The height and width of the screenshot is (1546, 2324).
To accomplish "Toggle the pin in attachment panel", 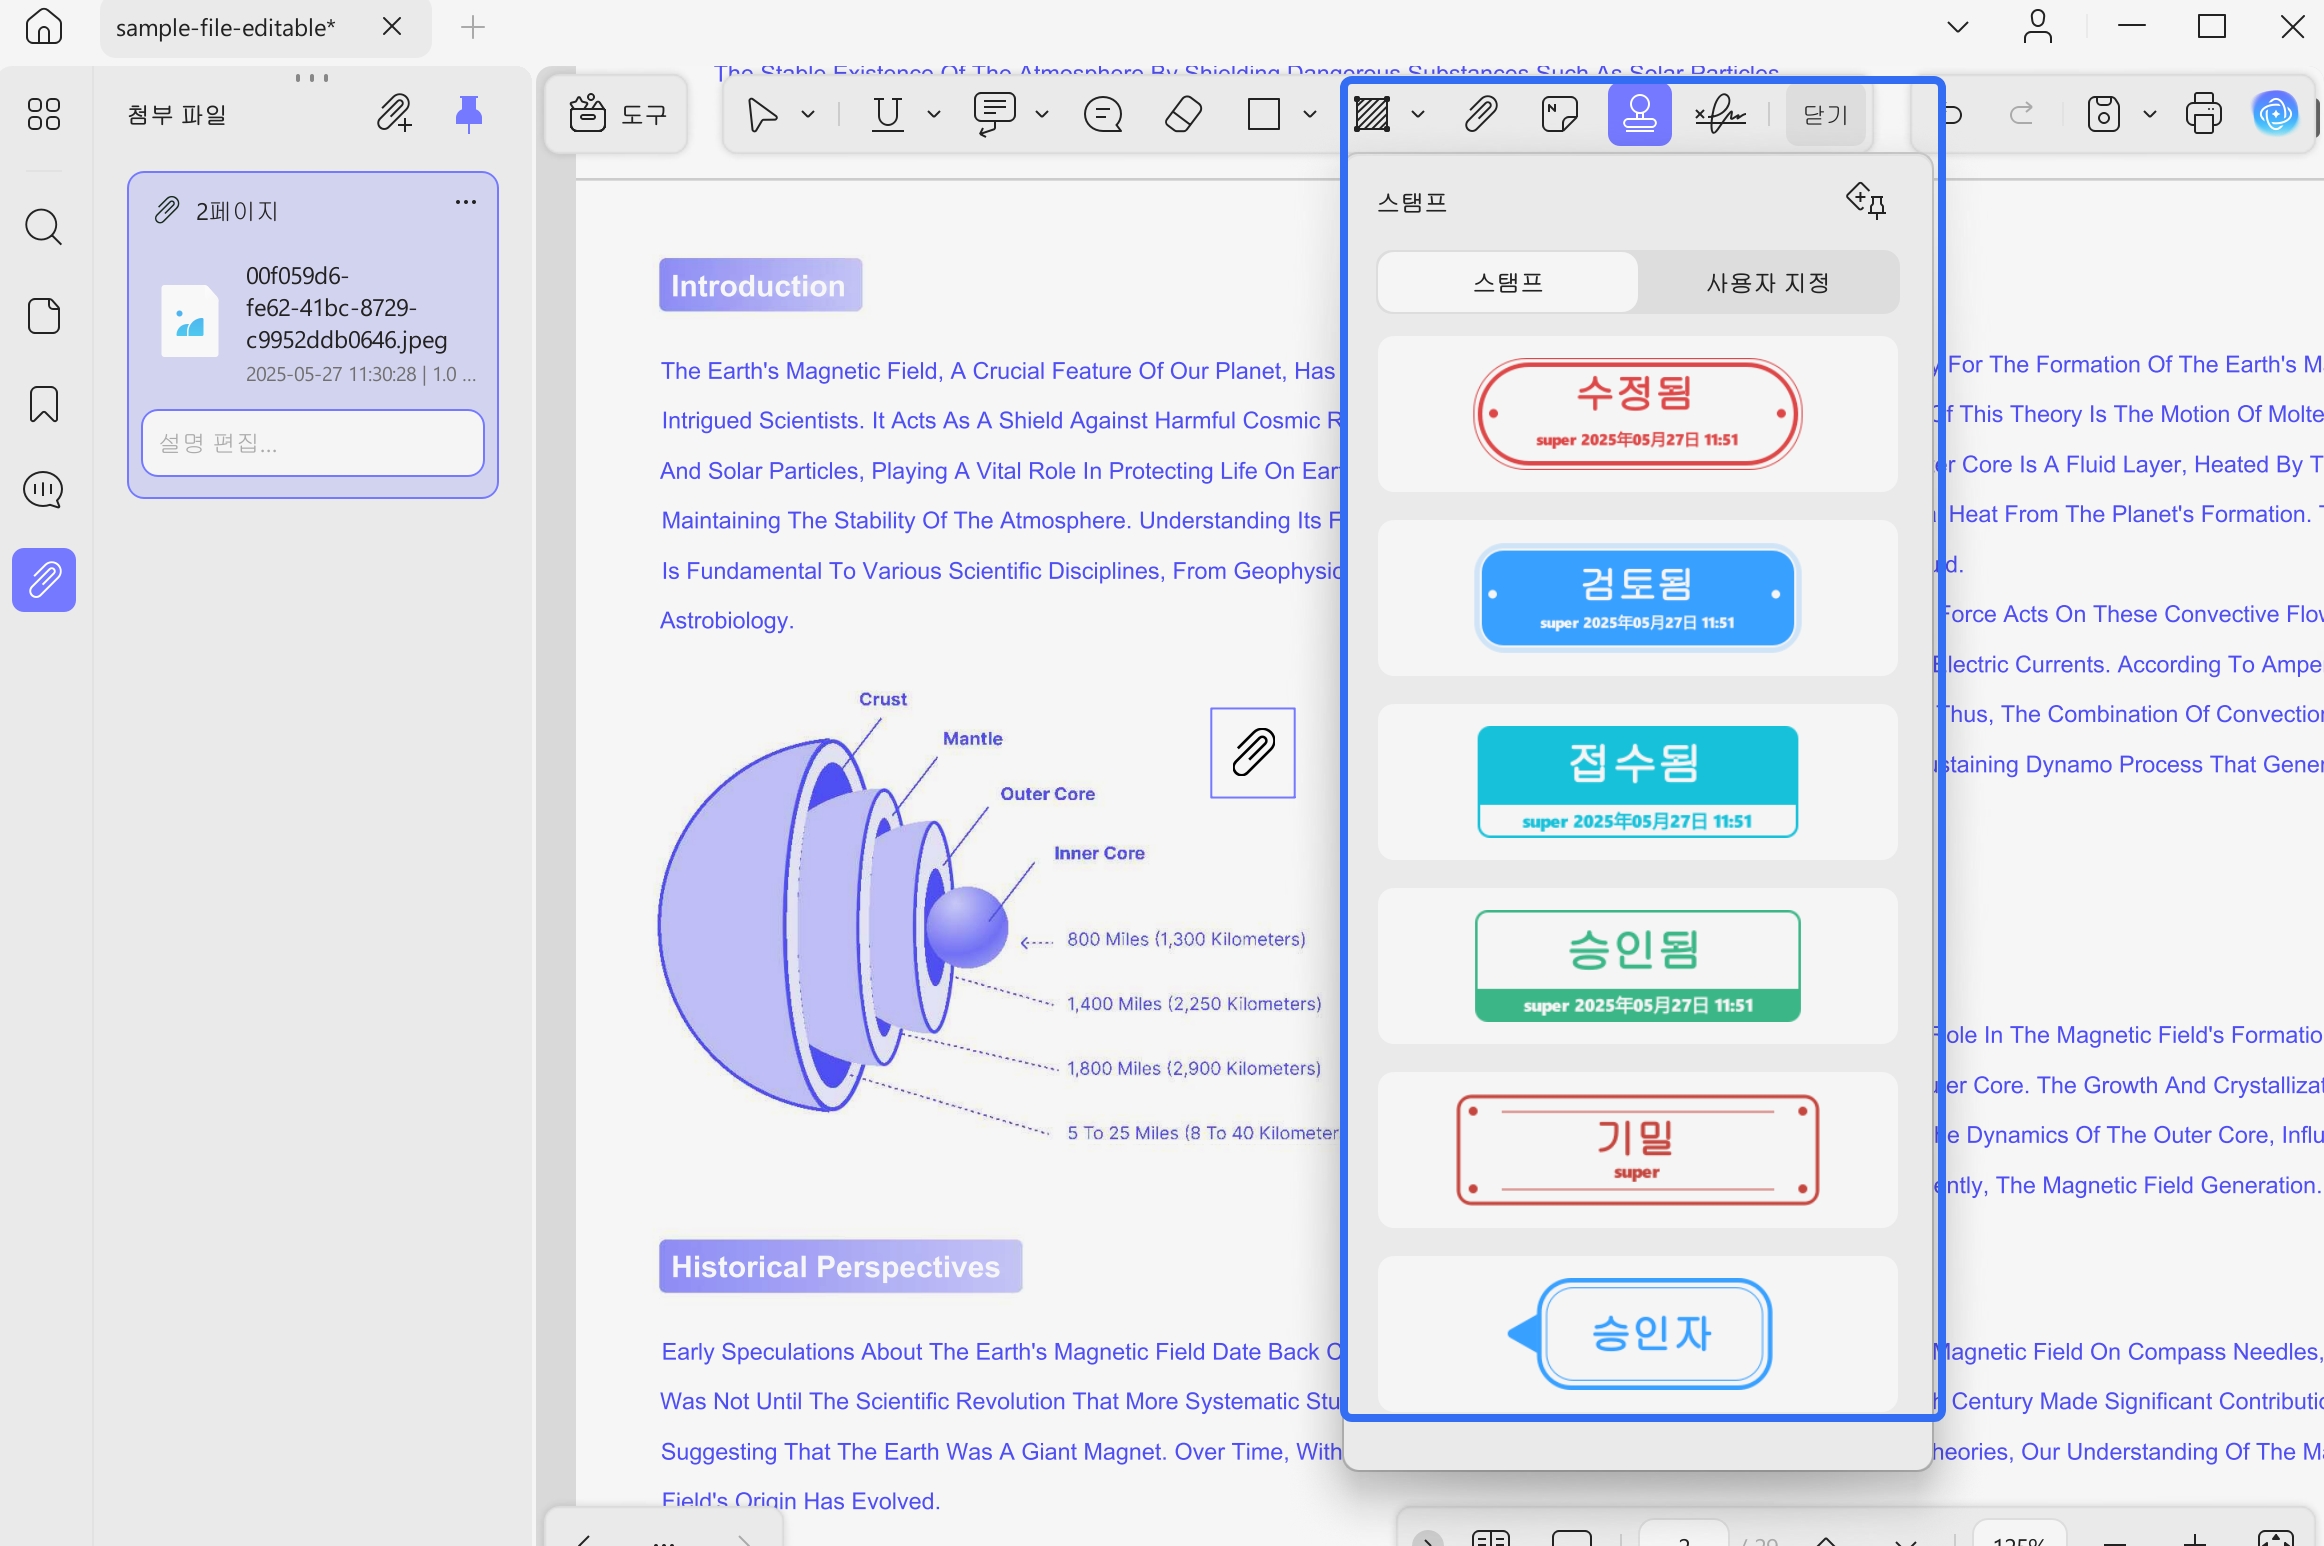I will pos(468,113).
